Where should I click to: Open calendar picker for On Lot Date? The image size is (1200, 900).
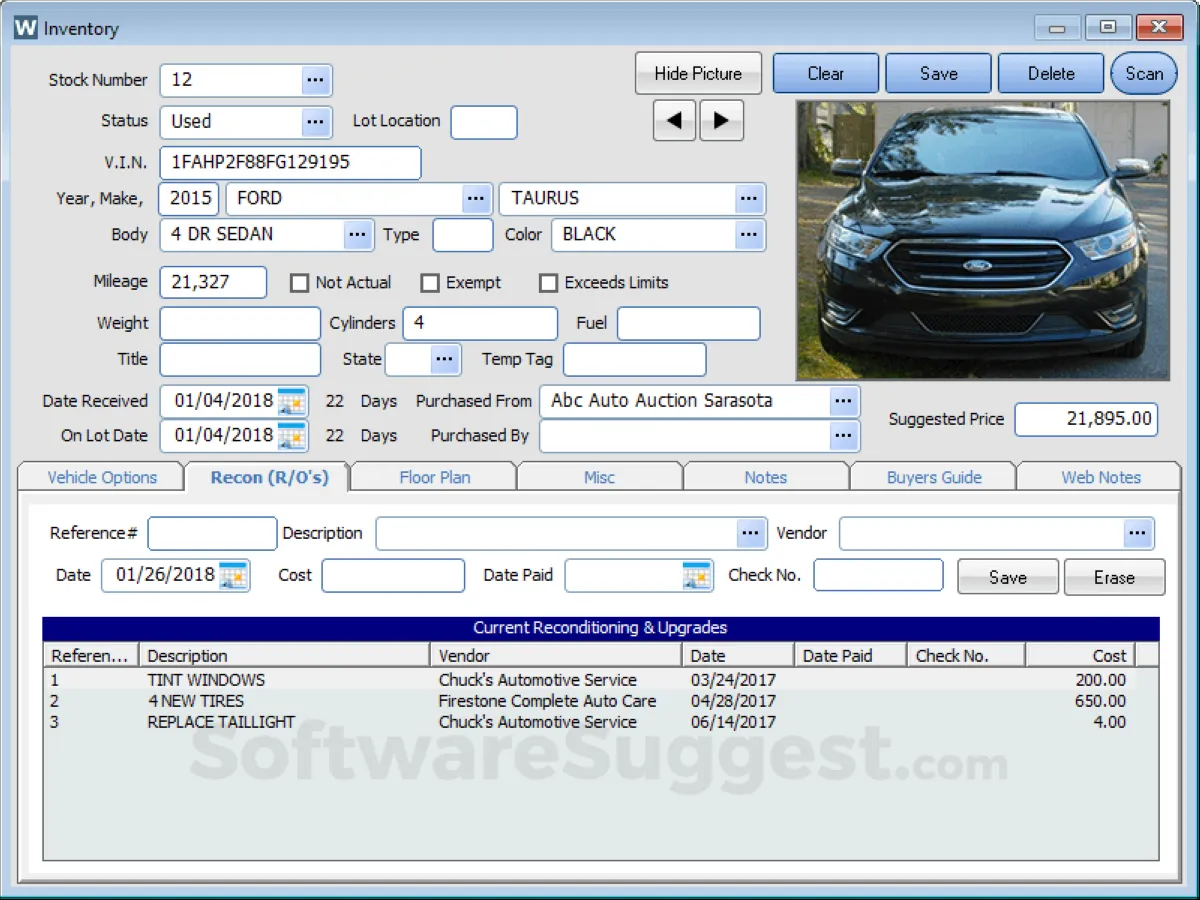click(292, 436)
